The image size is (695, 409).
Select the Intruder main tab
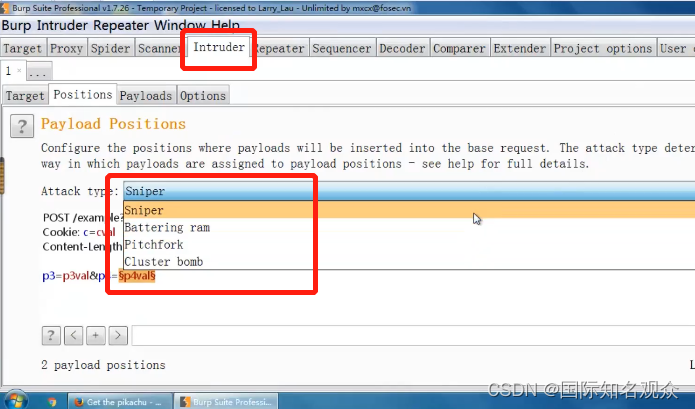(x=219, y=47)
